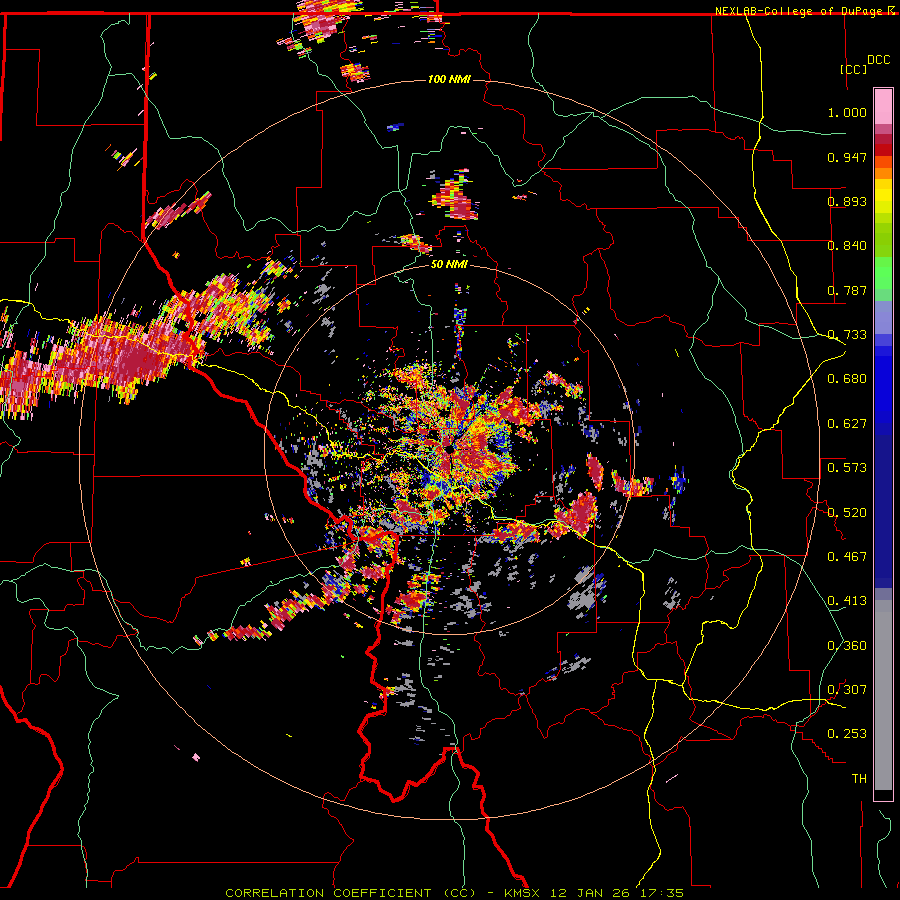
Task: Pick the light pink top color bar segment
Action: point(883,107)
